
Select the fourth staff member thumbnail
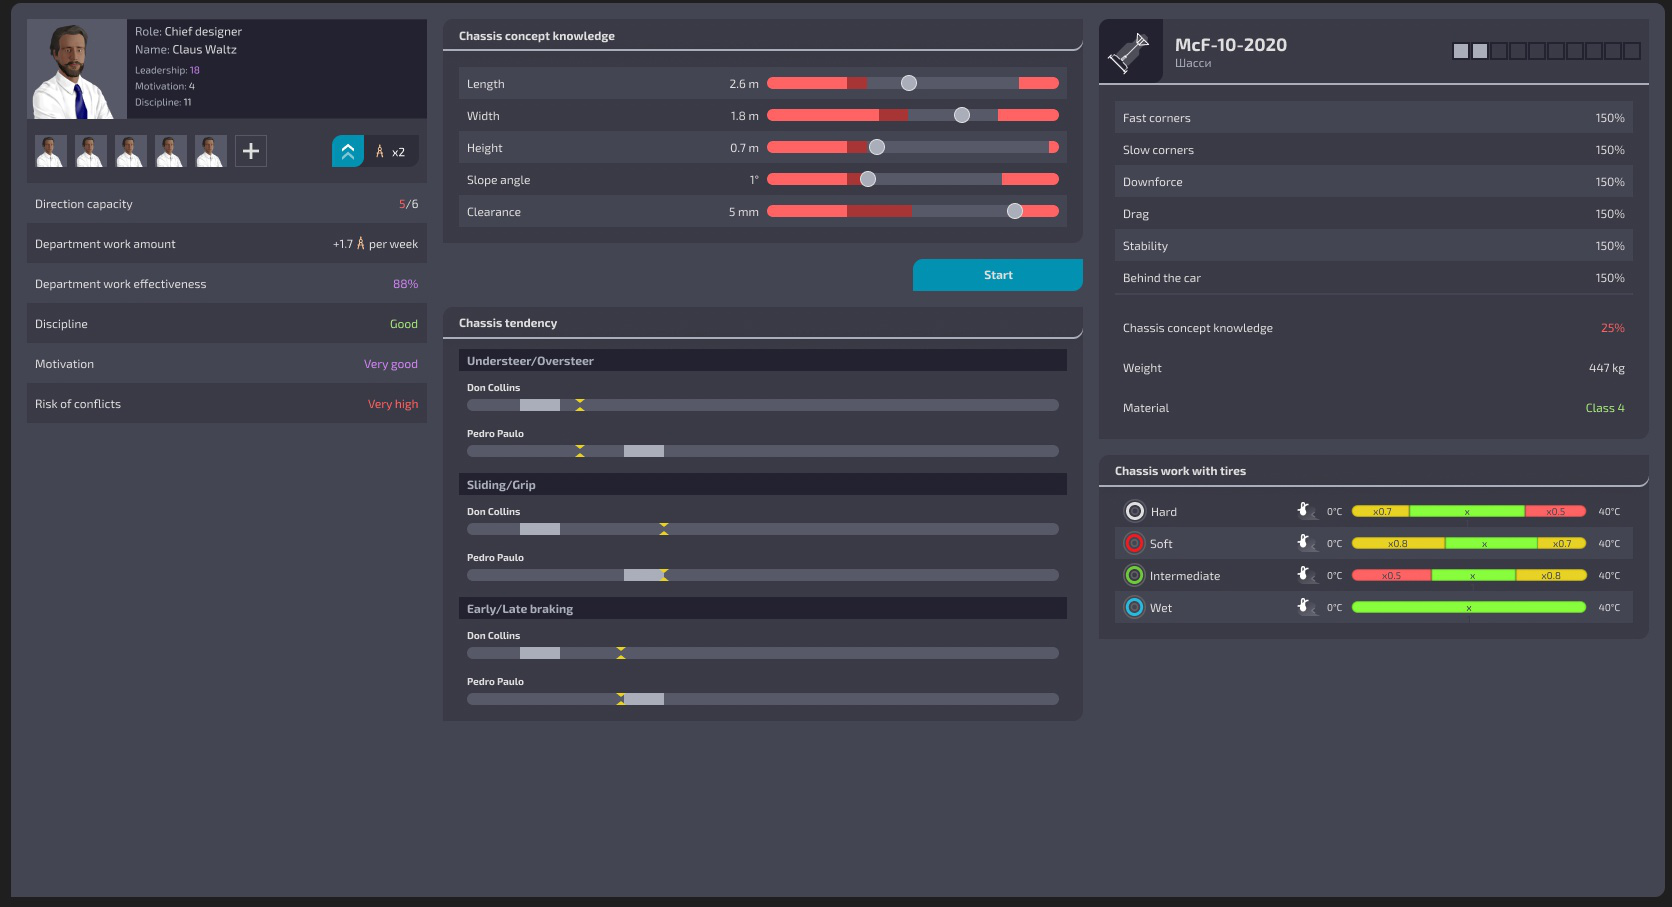[171, 151]
